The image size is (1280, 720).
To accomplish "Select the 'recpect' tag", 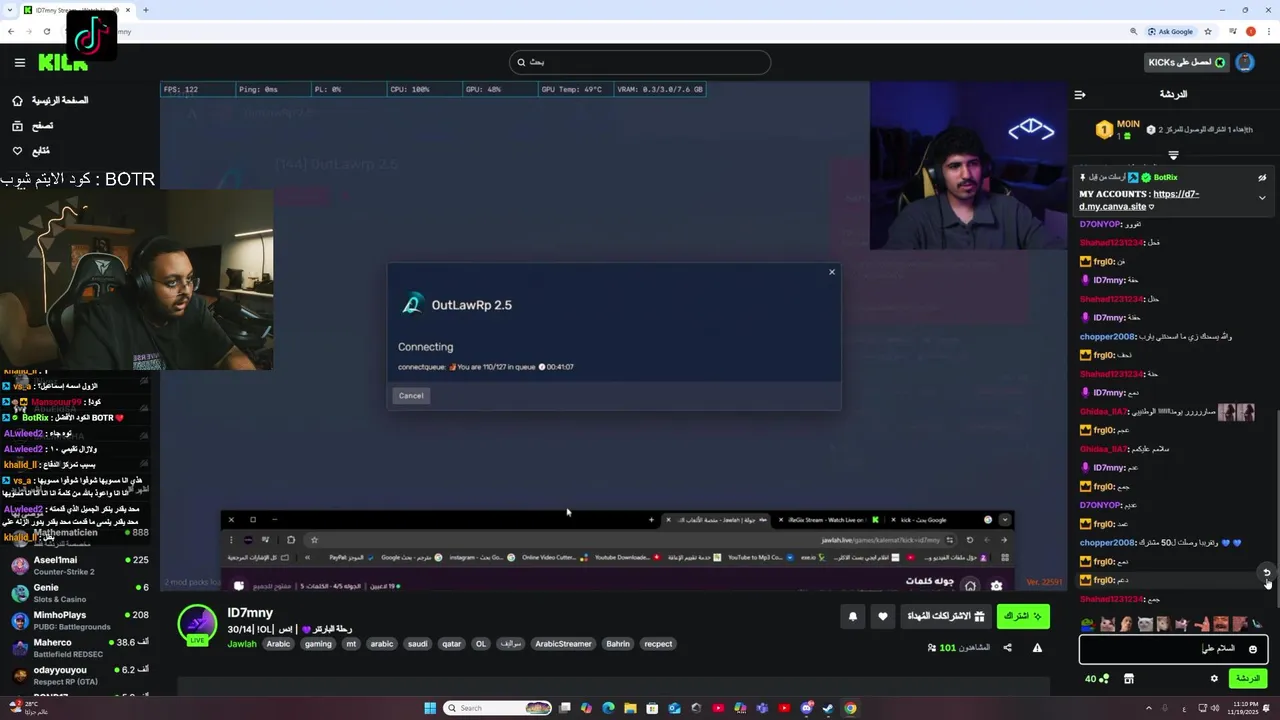I will (658, 644).
